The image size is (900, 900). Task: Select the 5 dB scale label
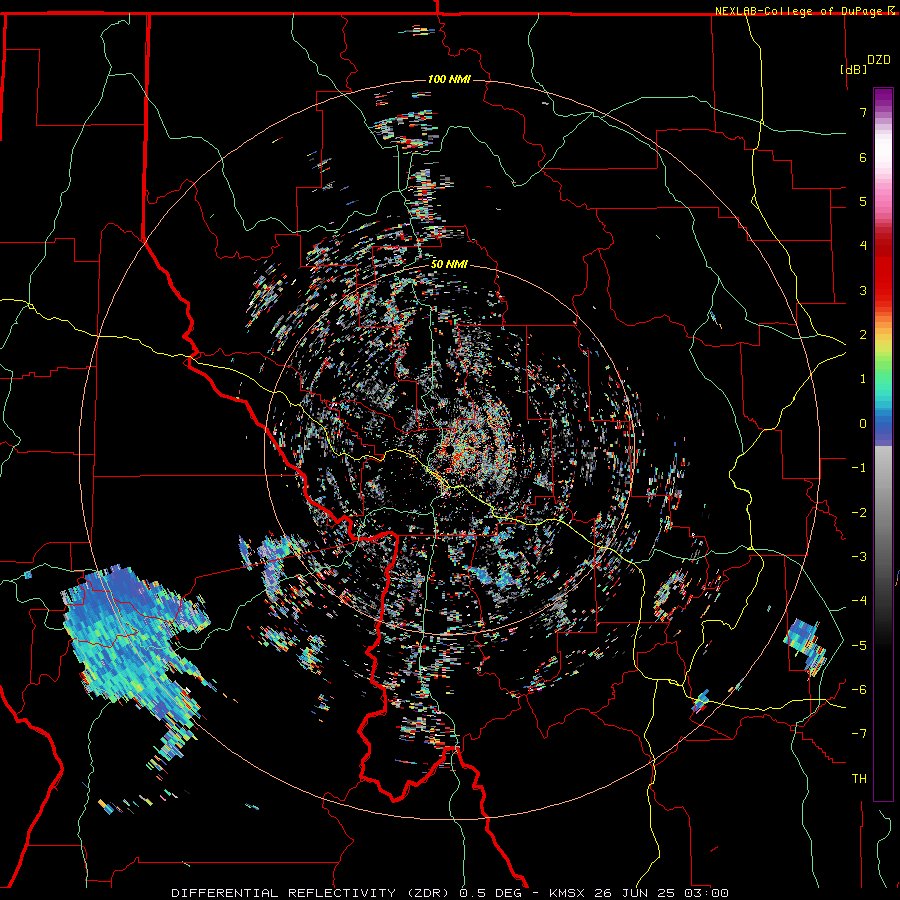pos(863,201)
